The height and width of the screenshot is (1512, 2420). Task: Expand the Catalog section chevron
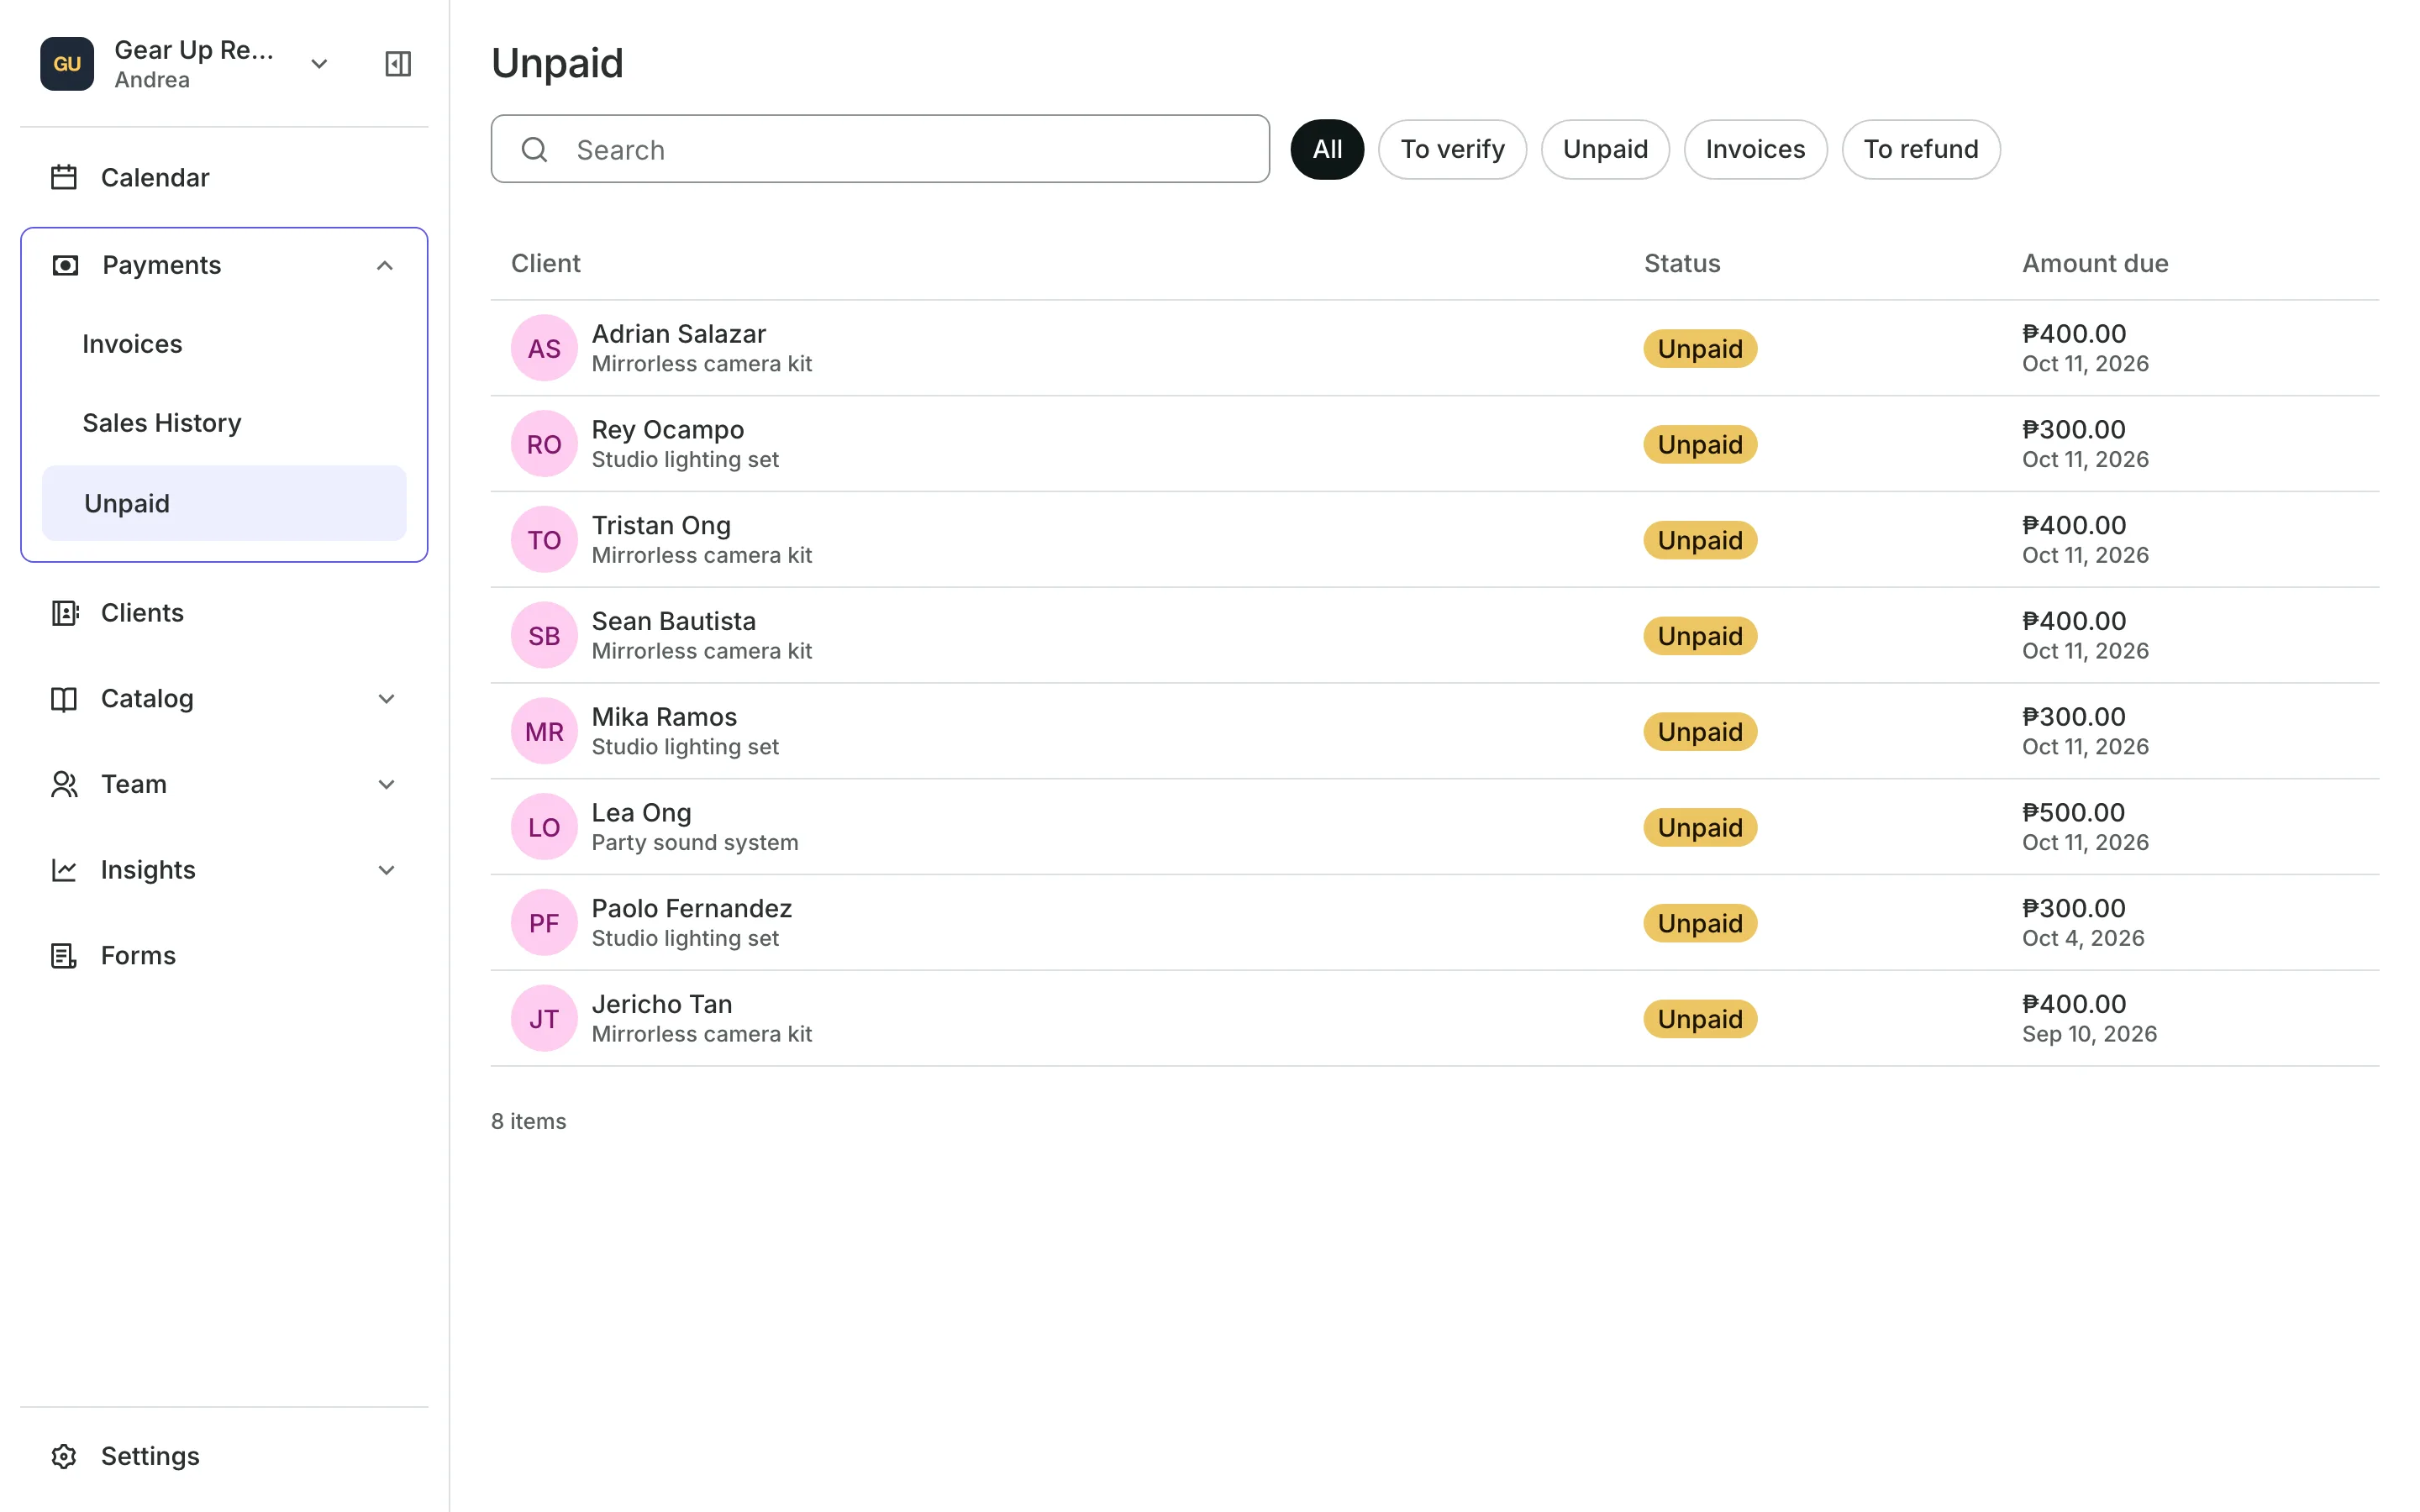[x=386, y=699]
